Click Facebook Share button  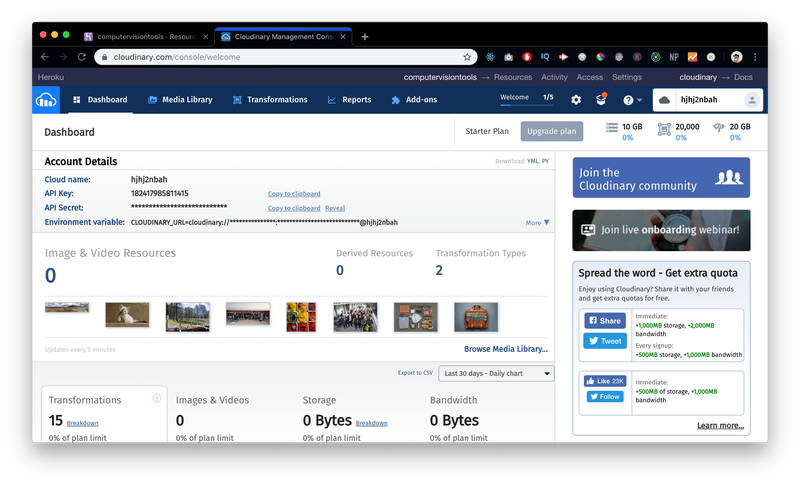605,321
